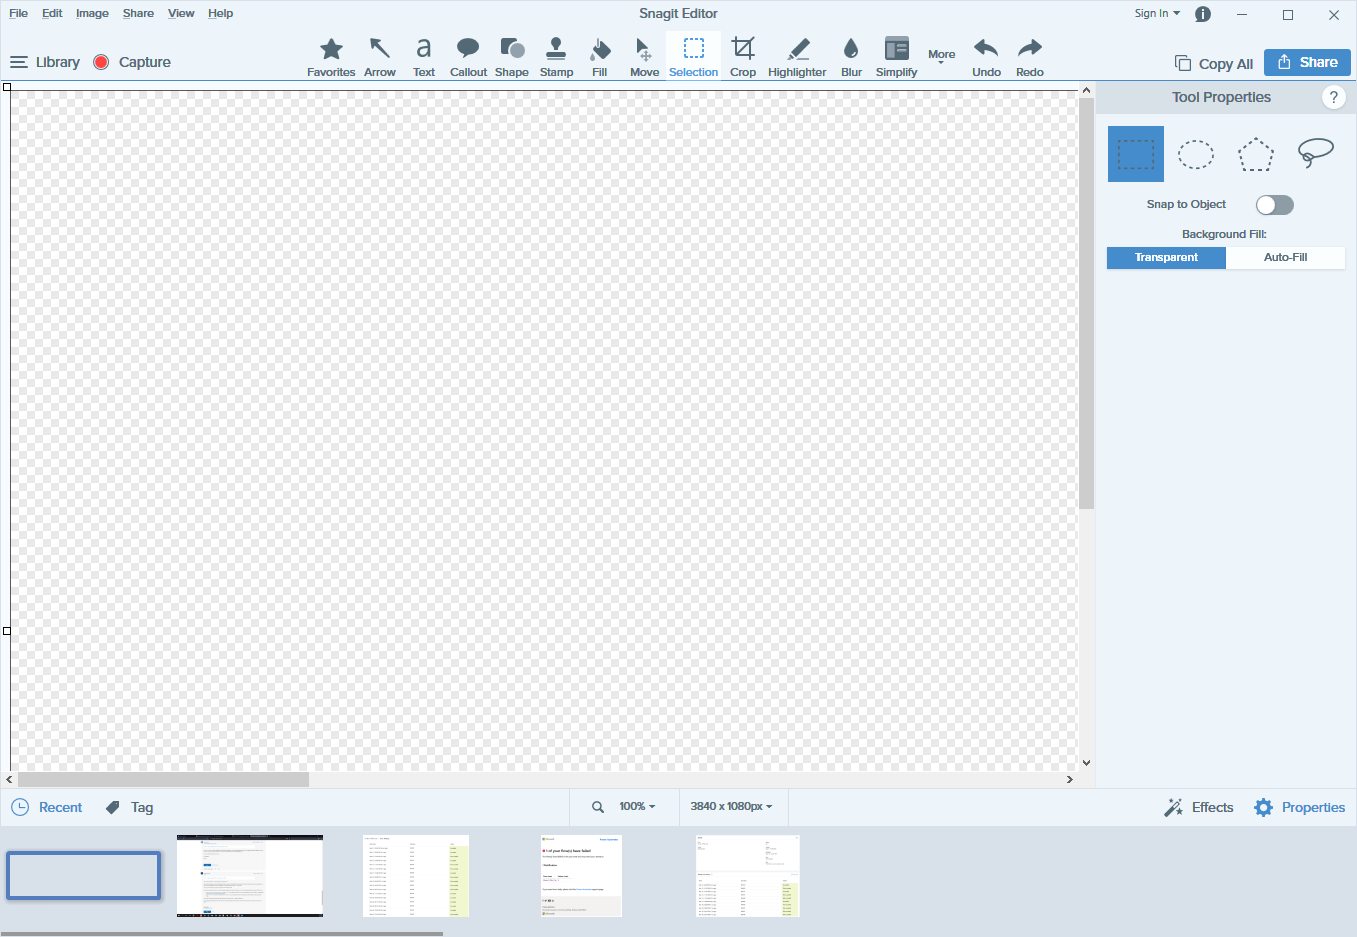
Task: Select the Text tool
Action: (x=424, y=56)
